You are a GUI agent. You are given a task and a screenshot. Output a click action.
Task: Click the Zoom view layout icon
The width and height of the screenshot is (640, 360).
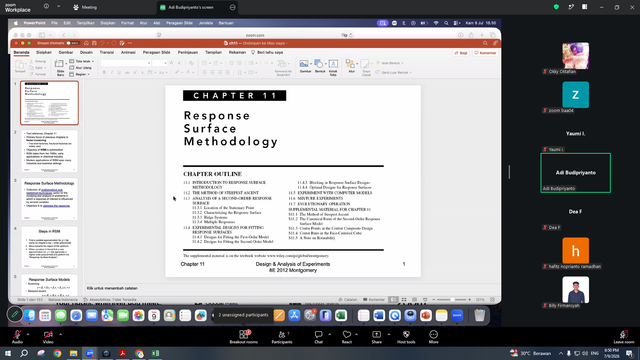coord(584,7)
